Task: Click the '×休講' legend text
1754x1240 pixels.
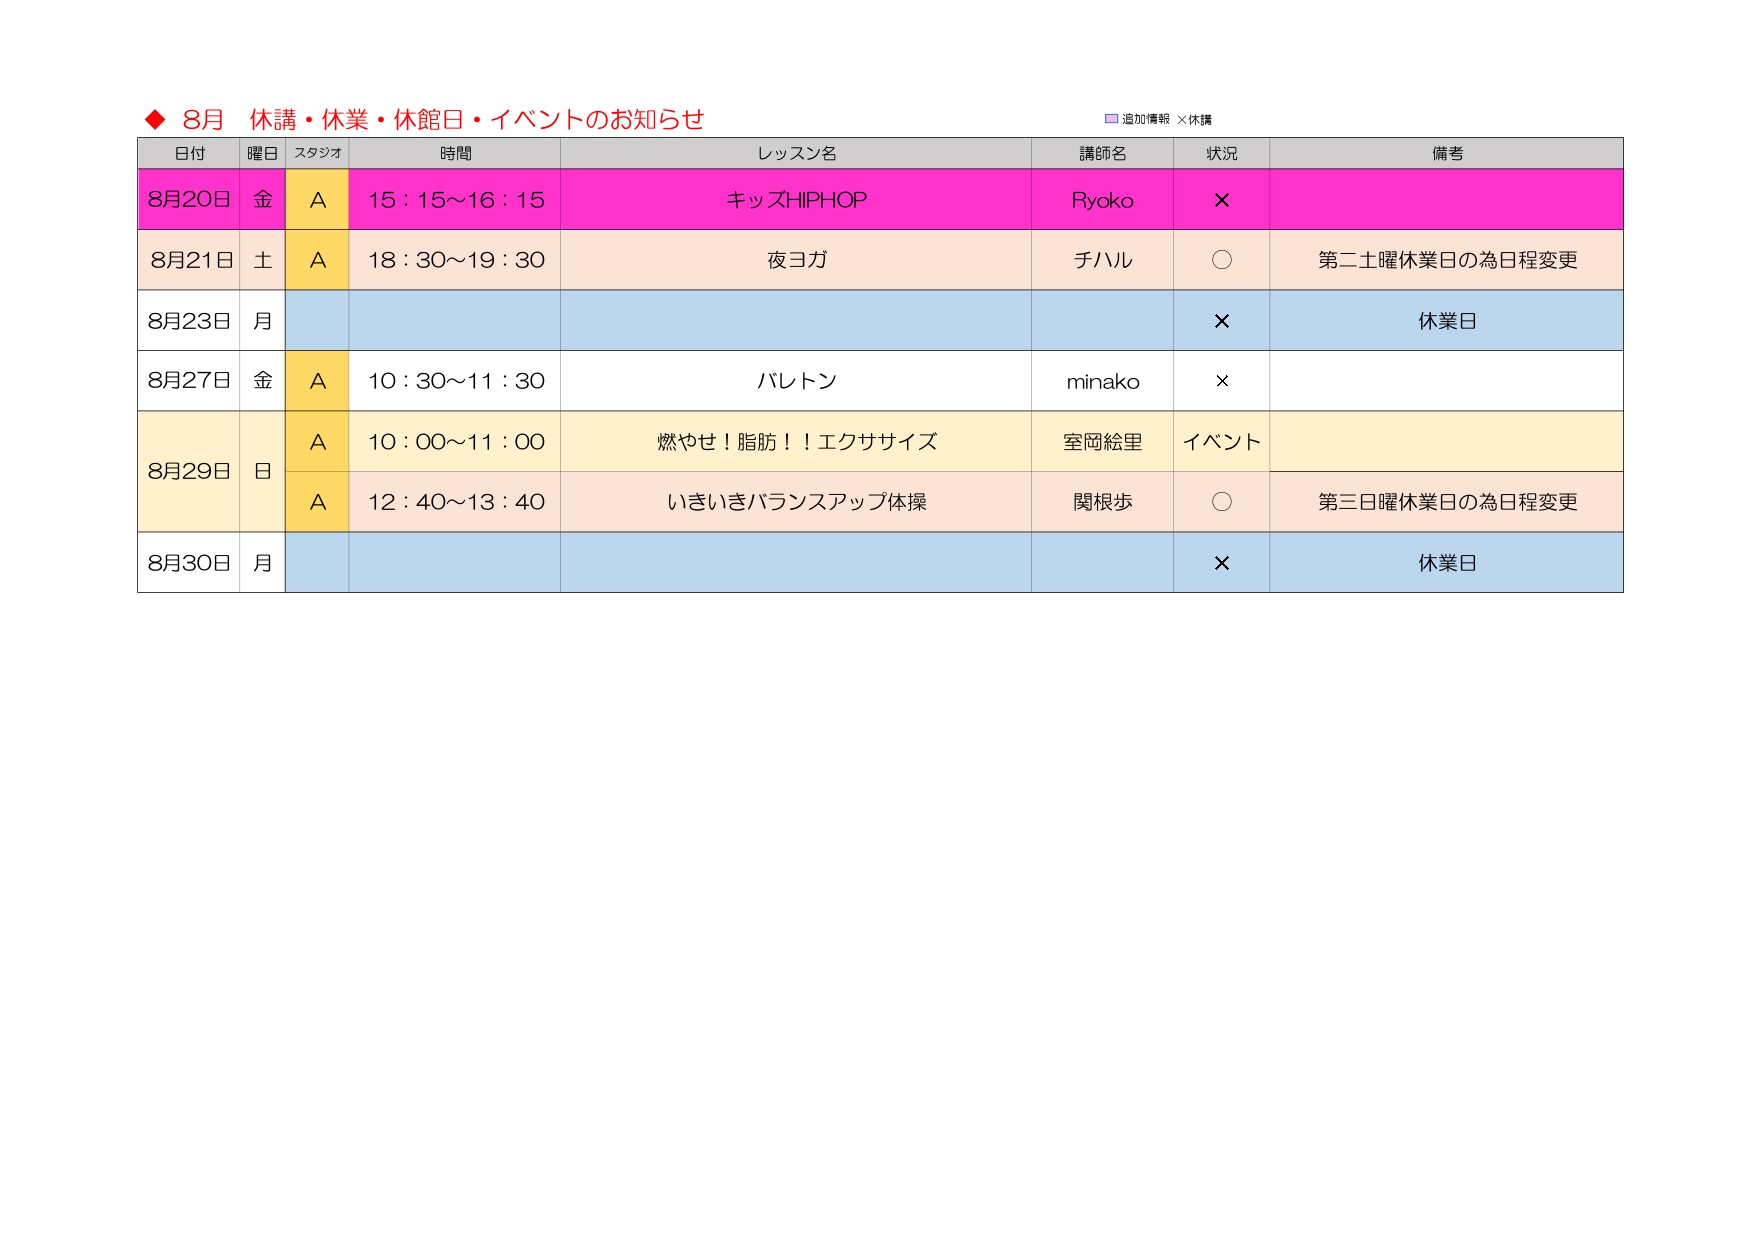Action: [x=1194, y=120]
